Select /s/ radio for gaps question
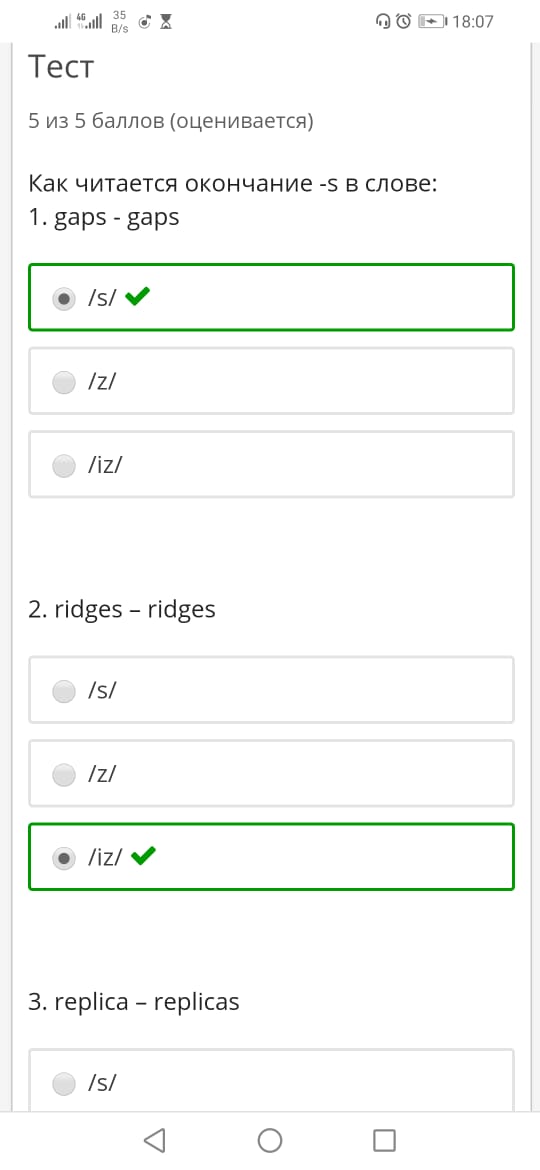 (x=64, y=299)
